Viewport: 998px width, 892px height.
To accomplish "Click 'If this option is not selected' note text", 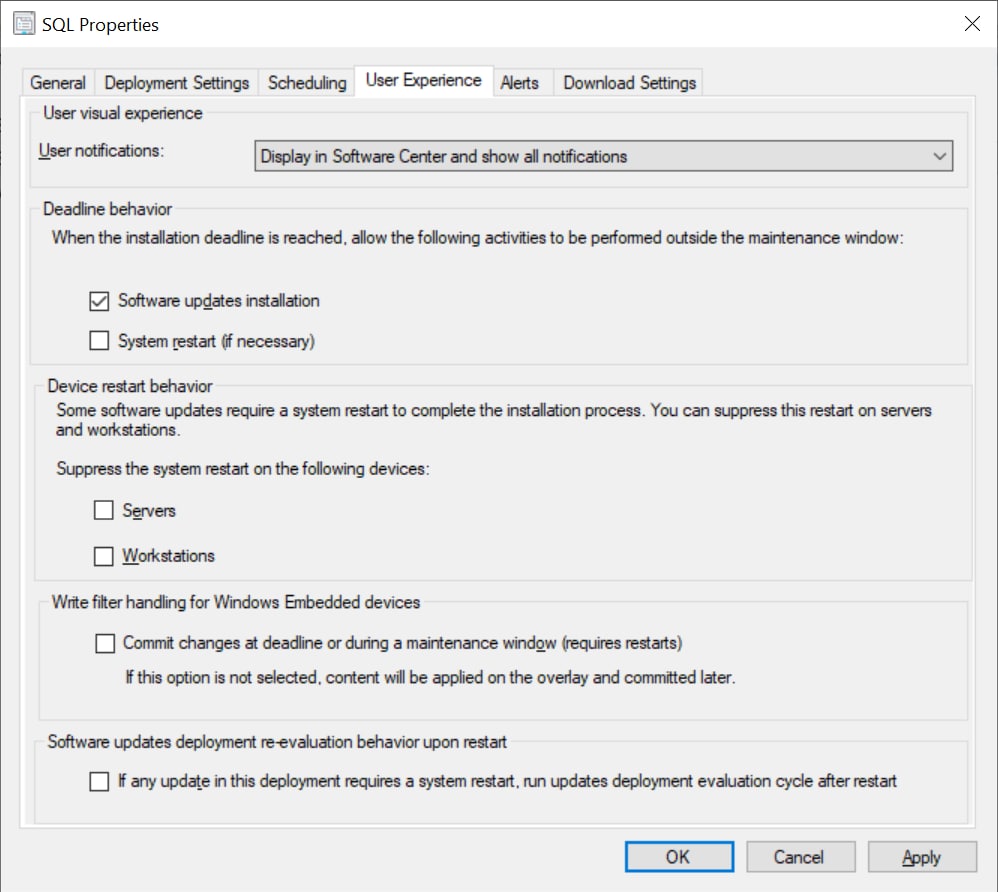I will pyautogui.click(x=430, y=677).
